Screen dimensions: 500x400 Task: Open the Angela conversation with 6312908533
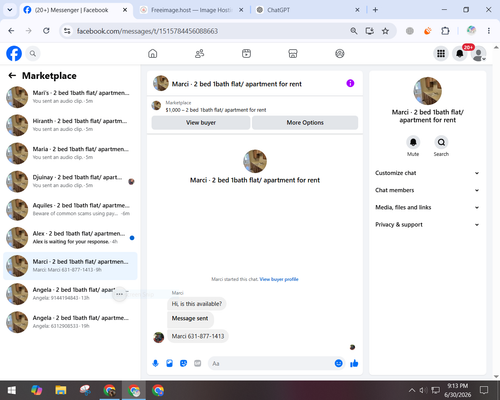pos(70,322)
